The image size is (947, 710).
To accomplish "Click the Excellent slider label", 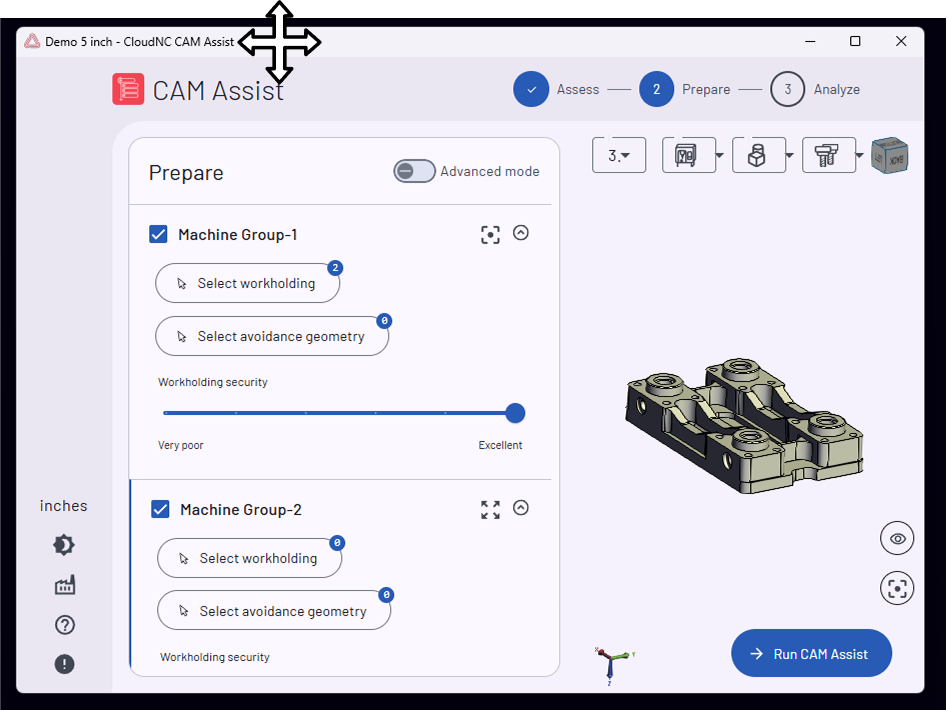I will (500, 445).
